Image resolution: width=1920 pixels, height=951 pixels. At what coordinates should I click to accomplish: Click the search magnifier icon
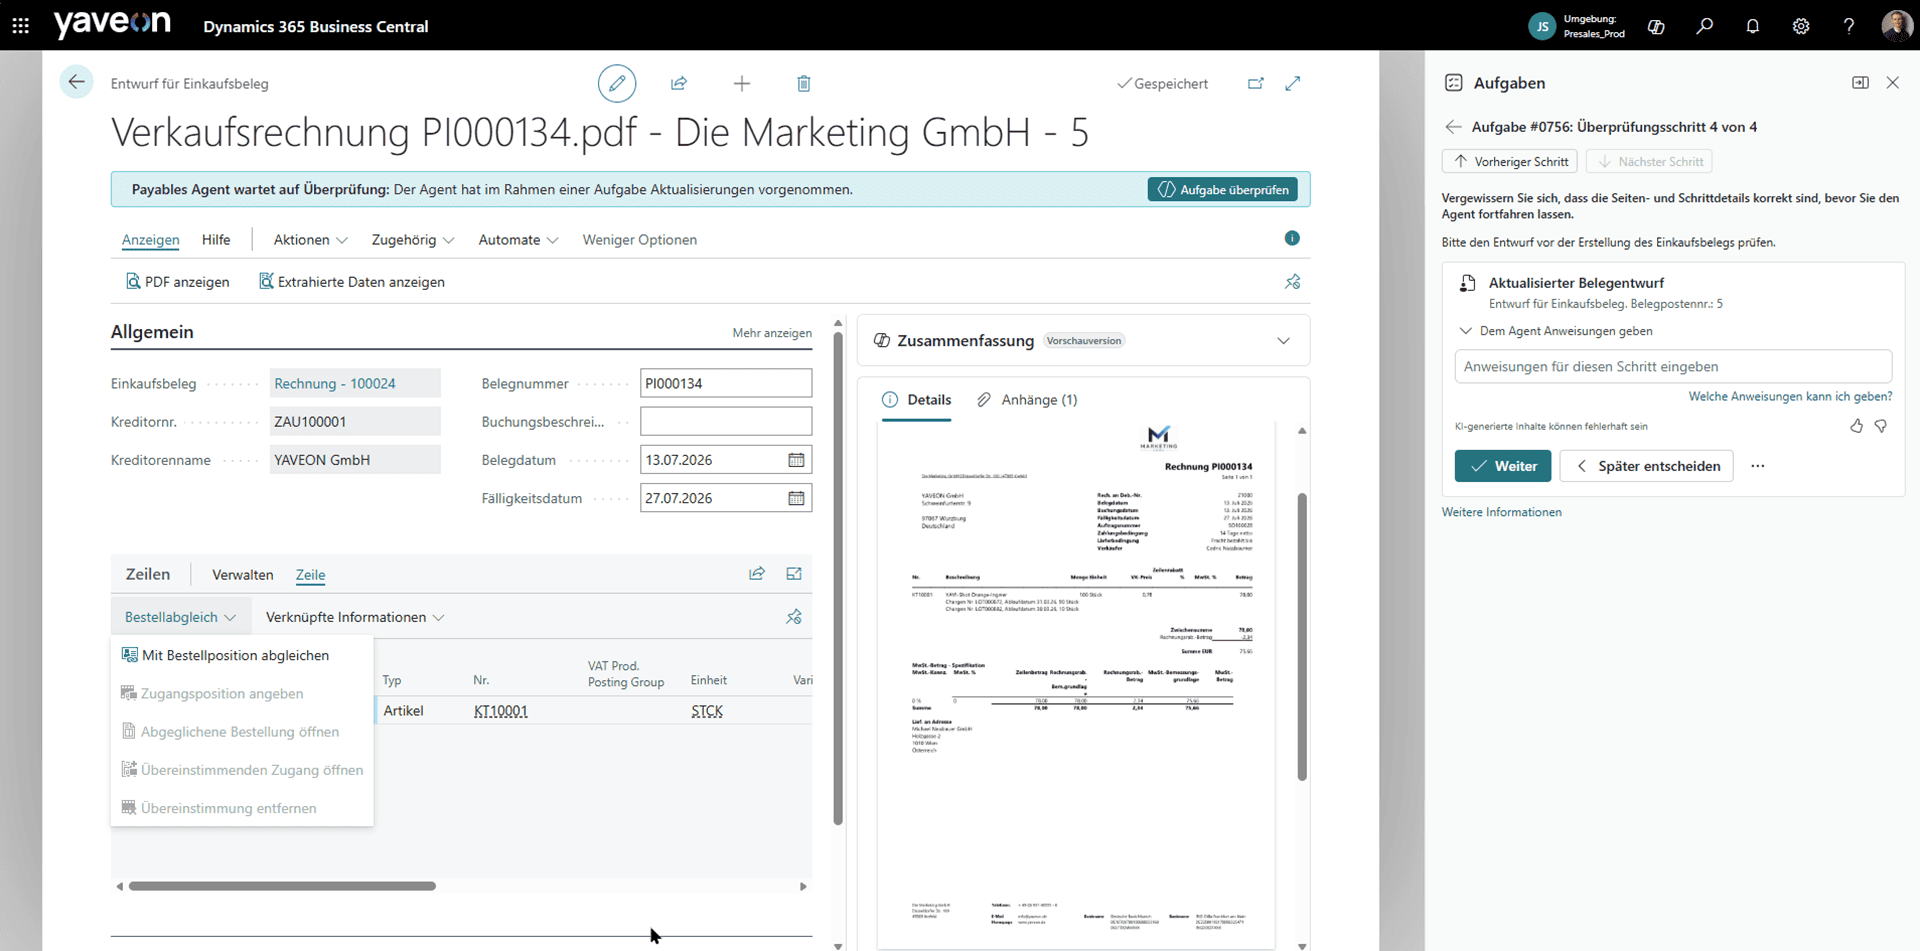point(1704,27)
